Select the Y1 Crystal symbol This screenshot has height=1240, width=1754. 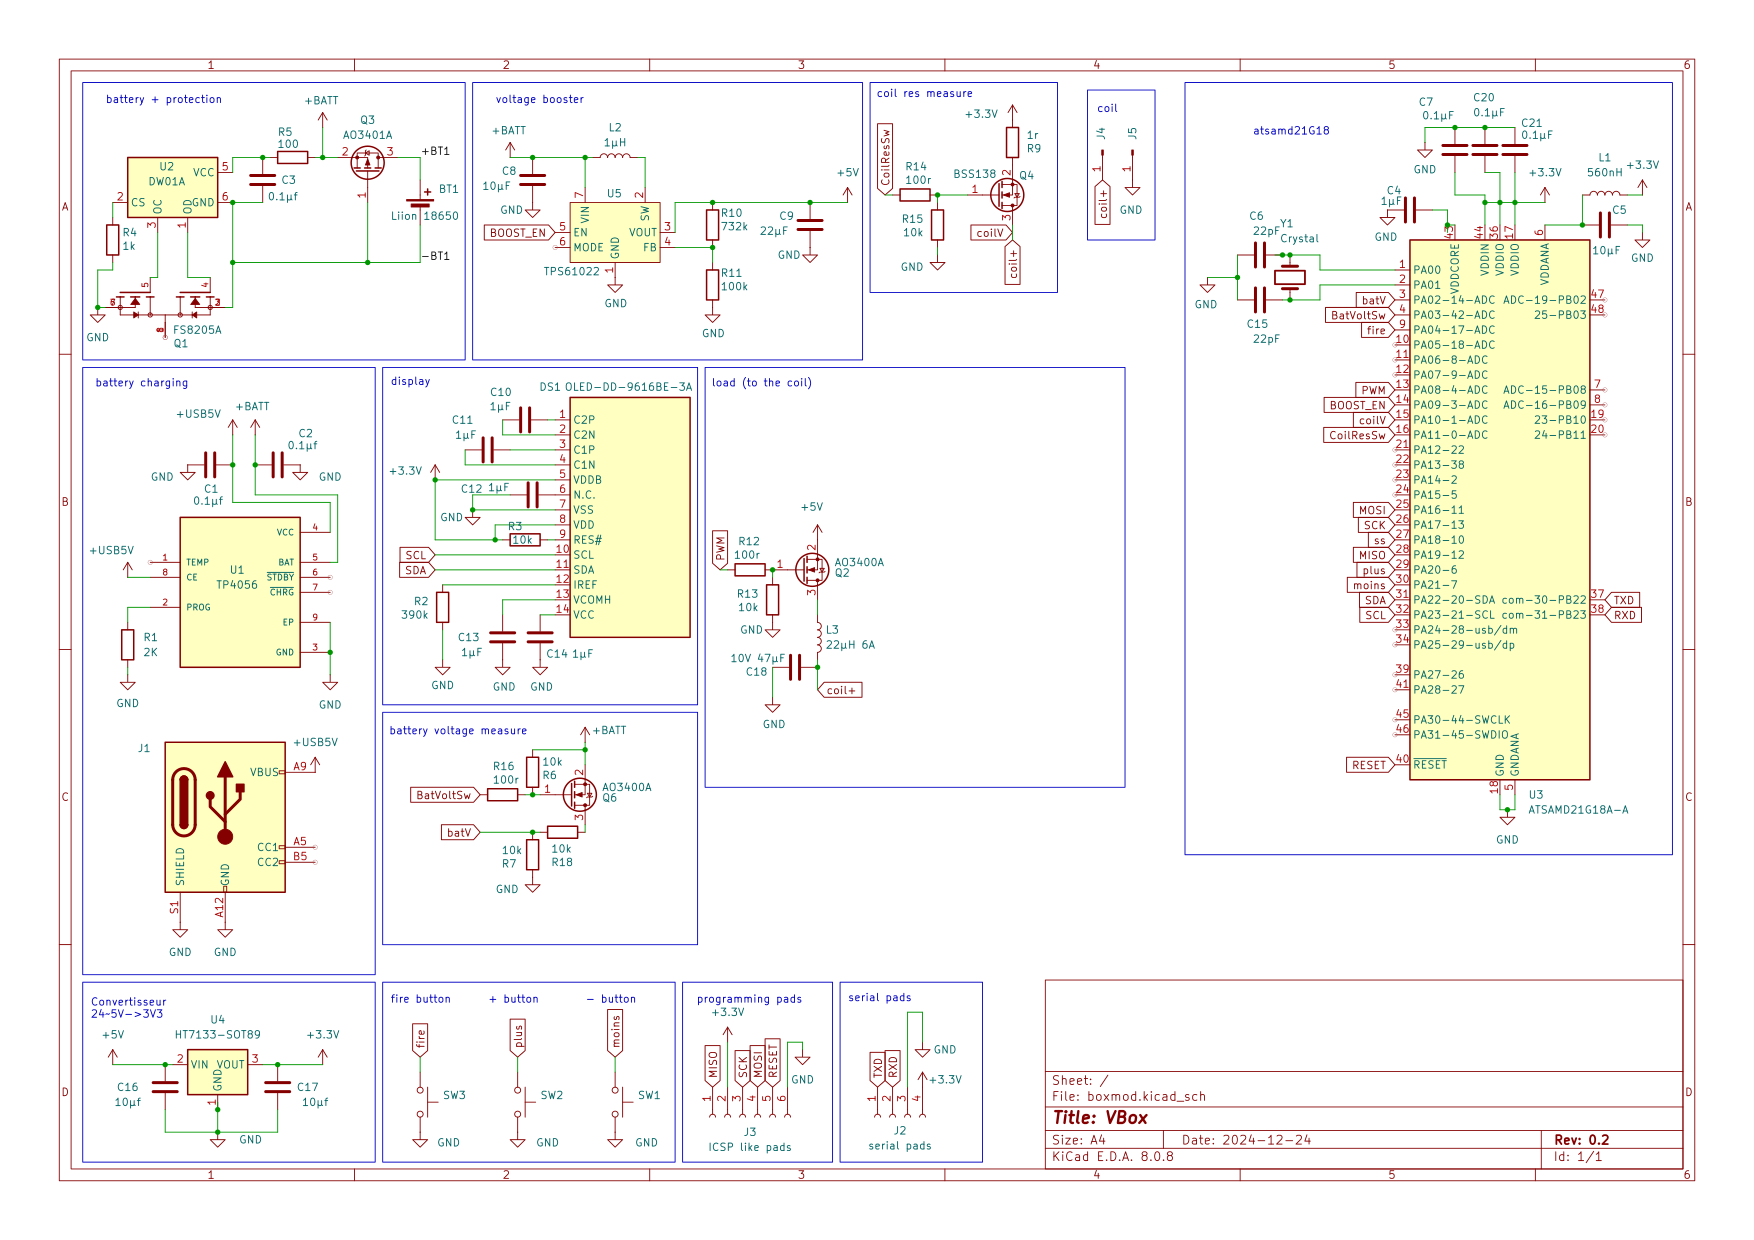1290,277
